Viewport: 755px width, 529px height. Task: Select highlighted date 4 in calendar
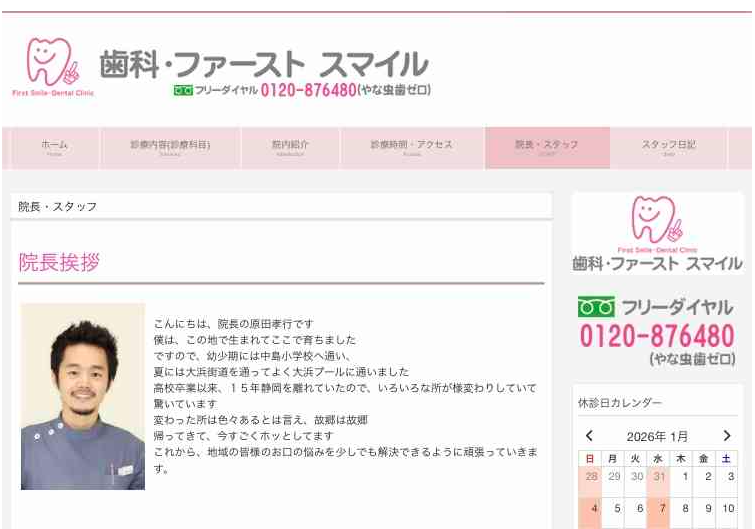590,508
